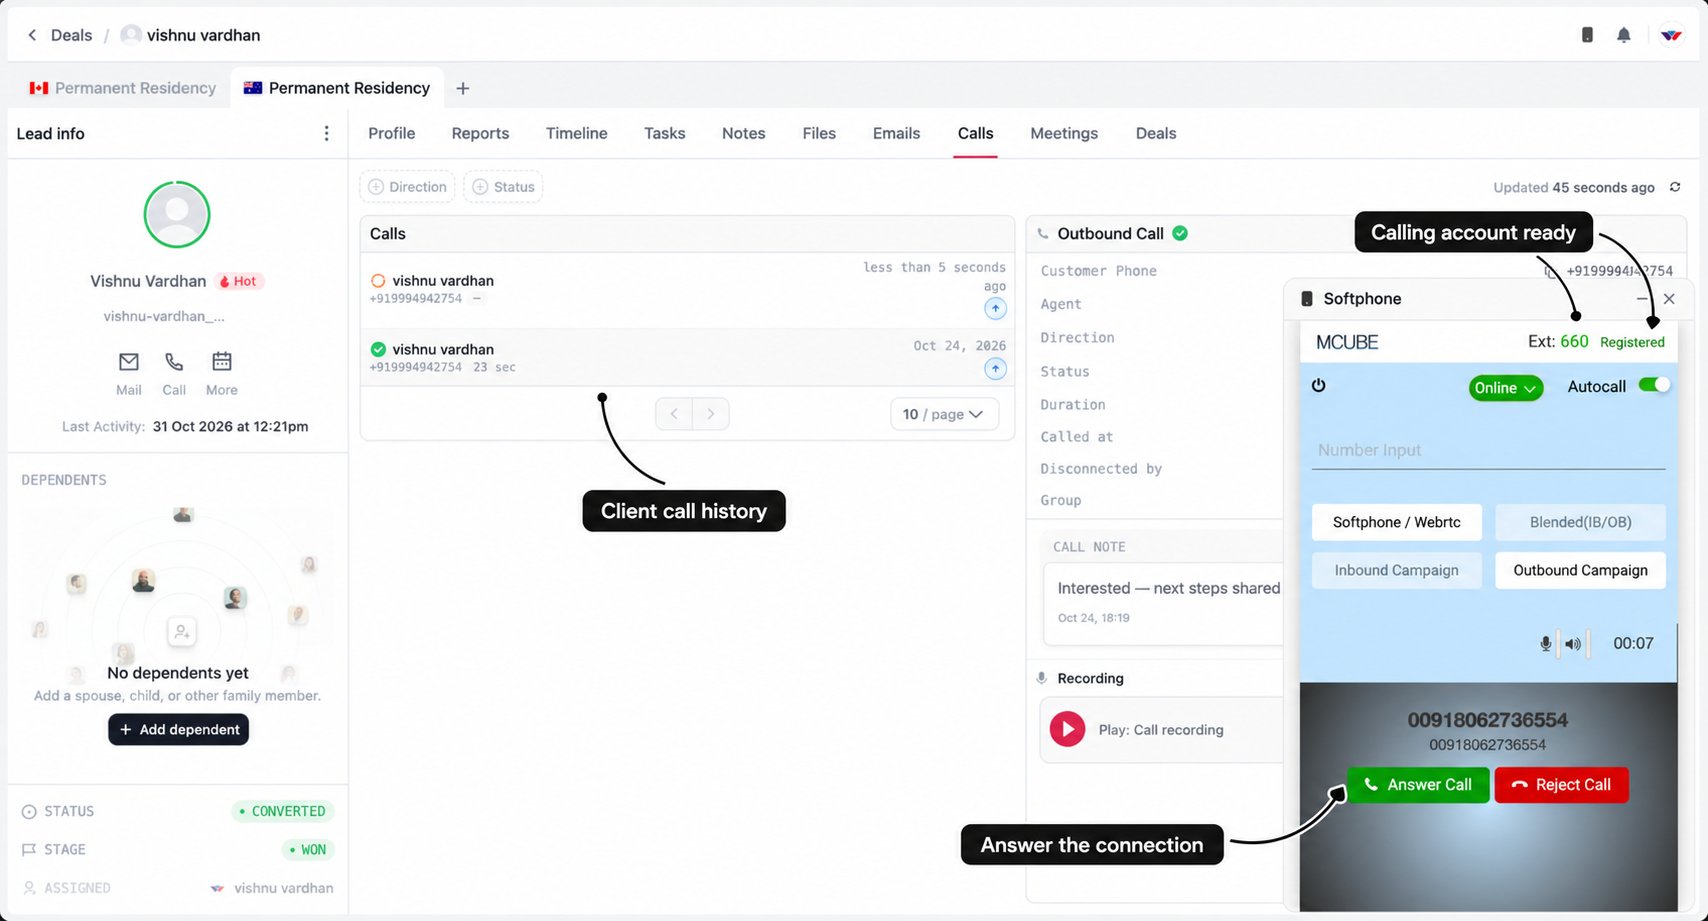The image size is (1708, 921).
Task: Open the Emails tab
Action: [896, 133]
